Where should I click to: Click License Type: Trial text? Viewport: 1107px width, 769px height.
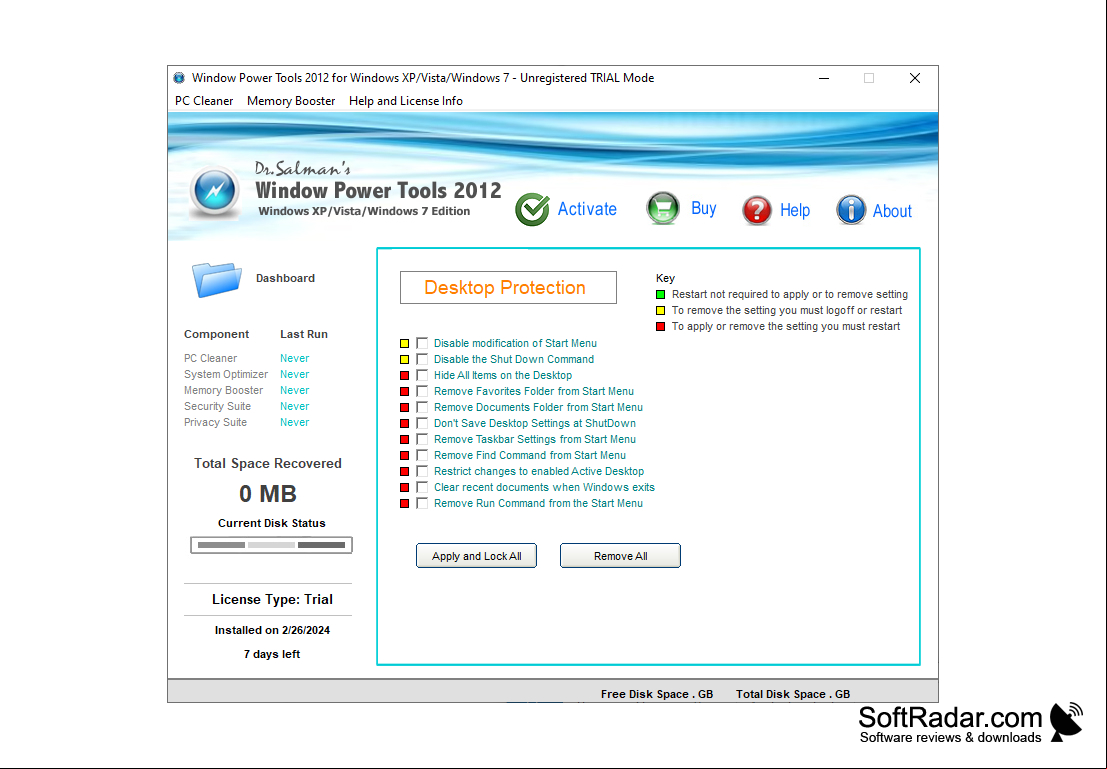click(272, 600)
